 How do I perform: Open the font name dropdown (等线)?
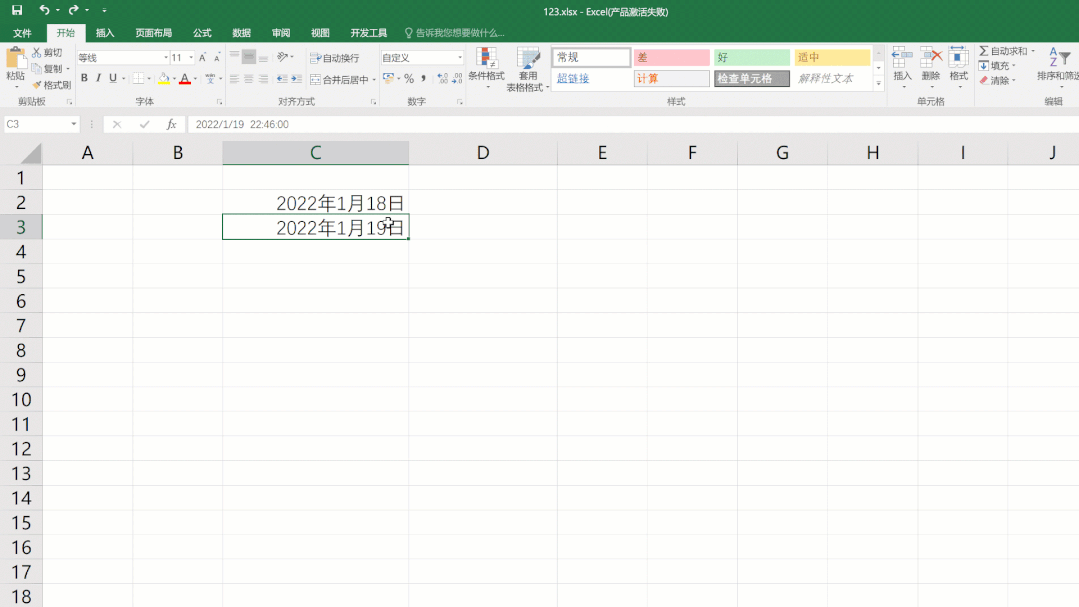coord(166,58)
